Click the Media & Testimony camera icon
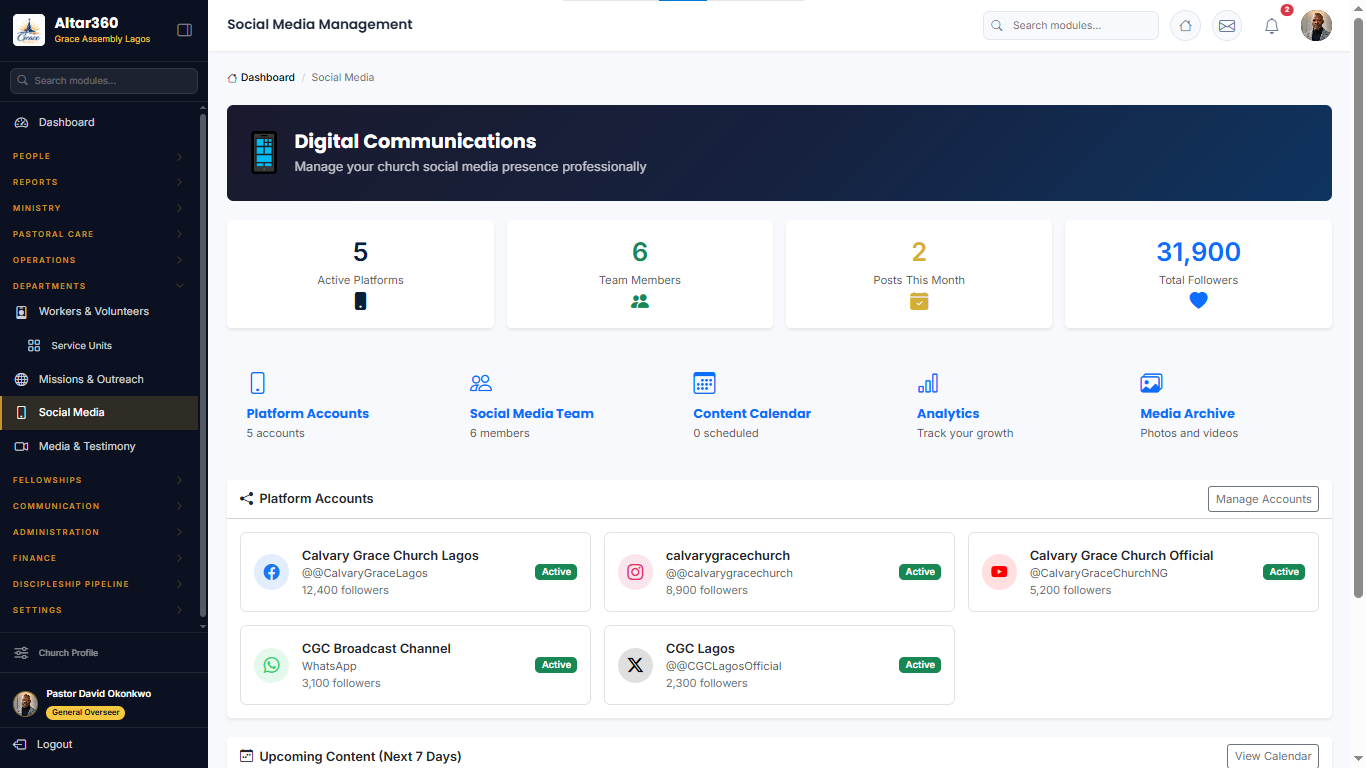Screen dimensions: 1366x768 [x=21, y=446]
